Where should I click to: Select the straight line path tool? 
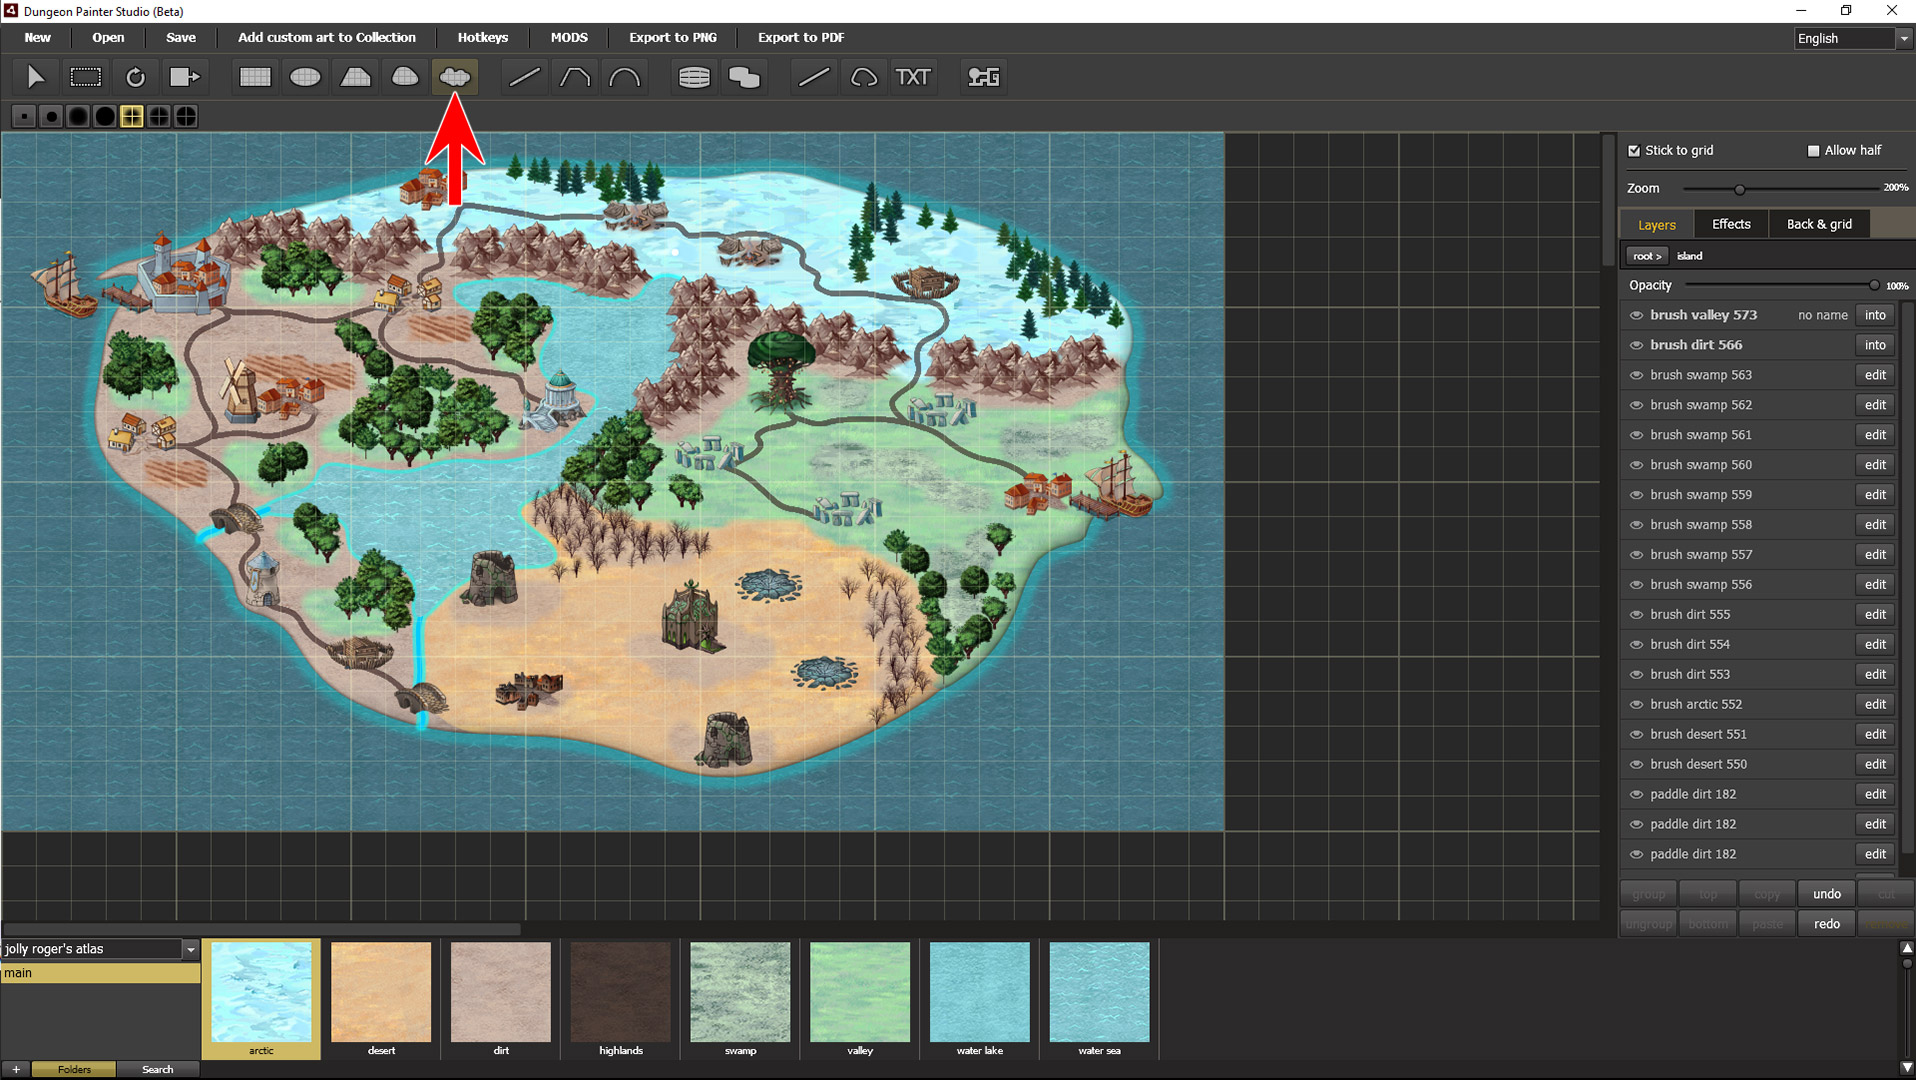click(x=524, y=77)
